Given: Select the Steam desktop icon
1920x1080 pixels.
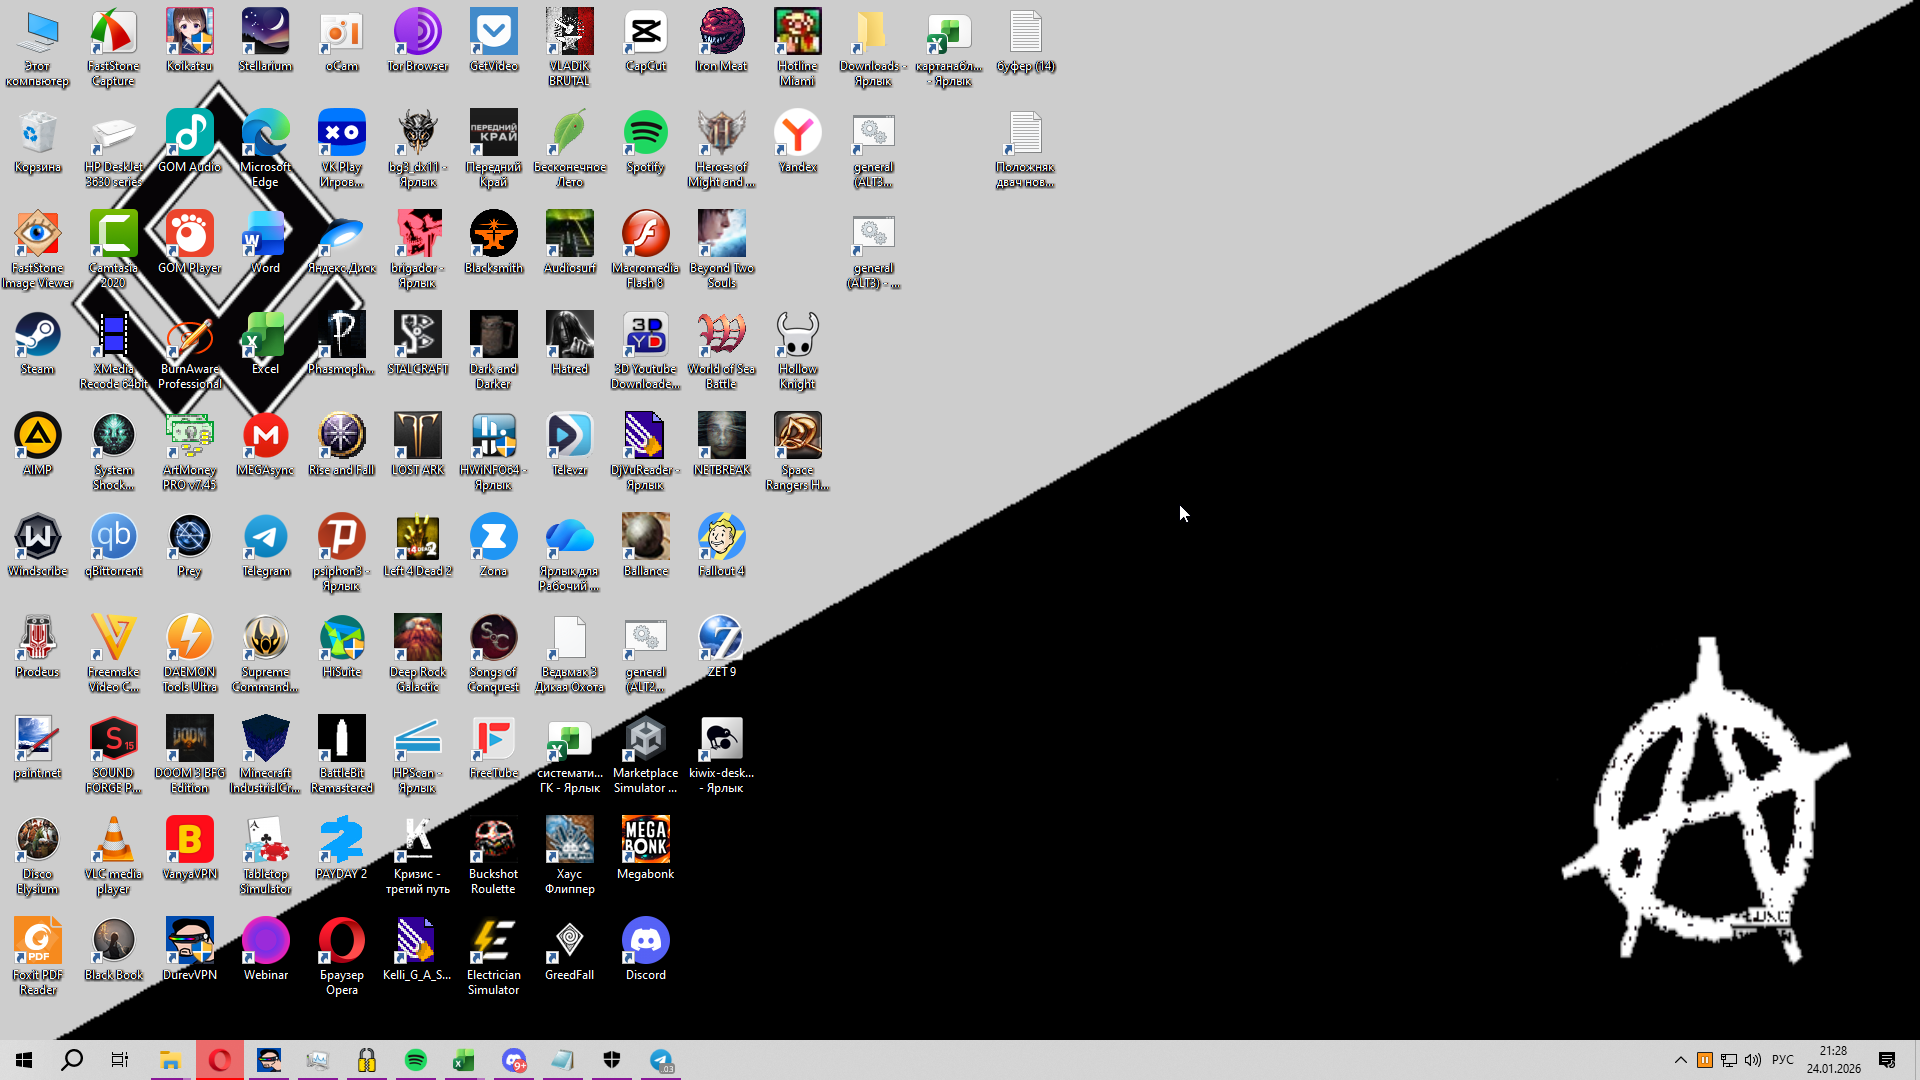Looking at the screenshot, I should pyautogui.click(x=38, y=336).
